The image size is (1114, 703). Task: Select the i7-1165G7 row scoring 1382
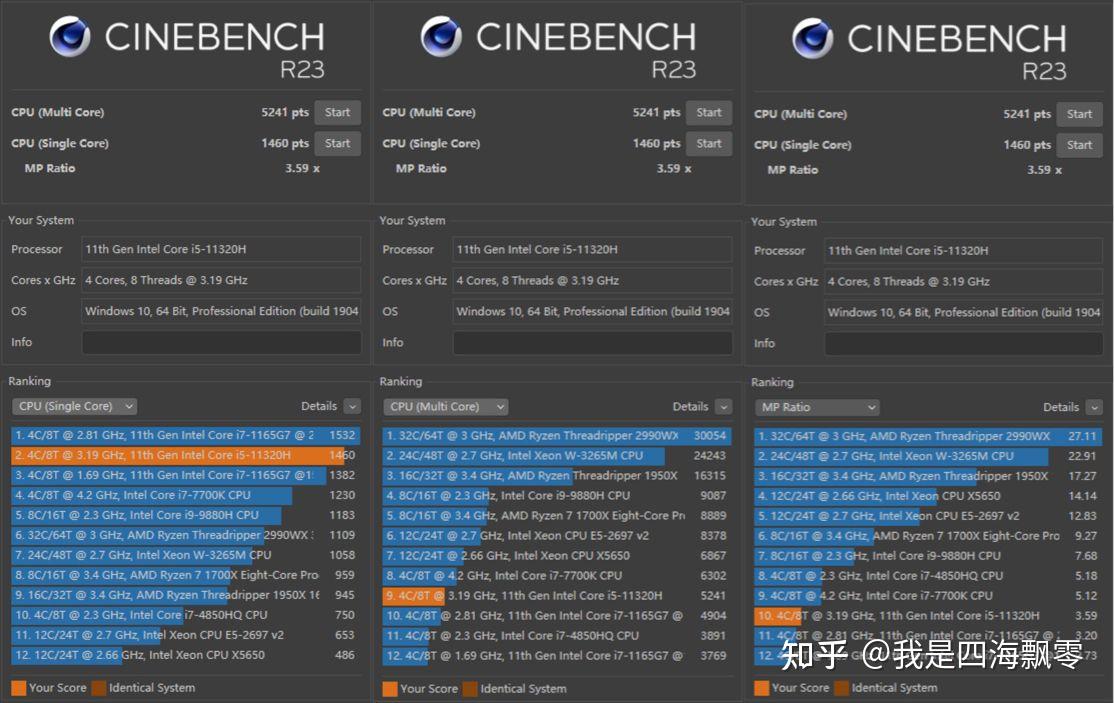[185, 475]
